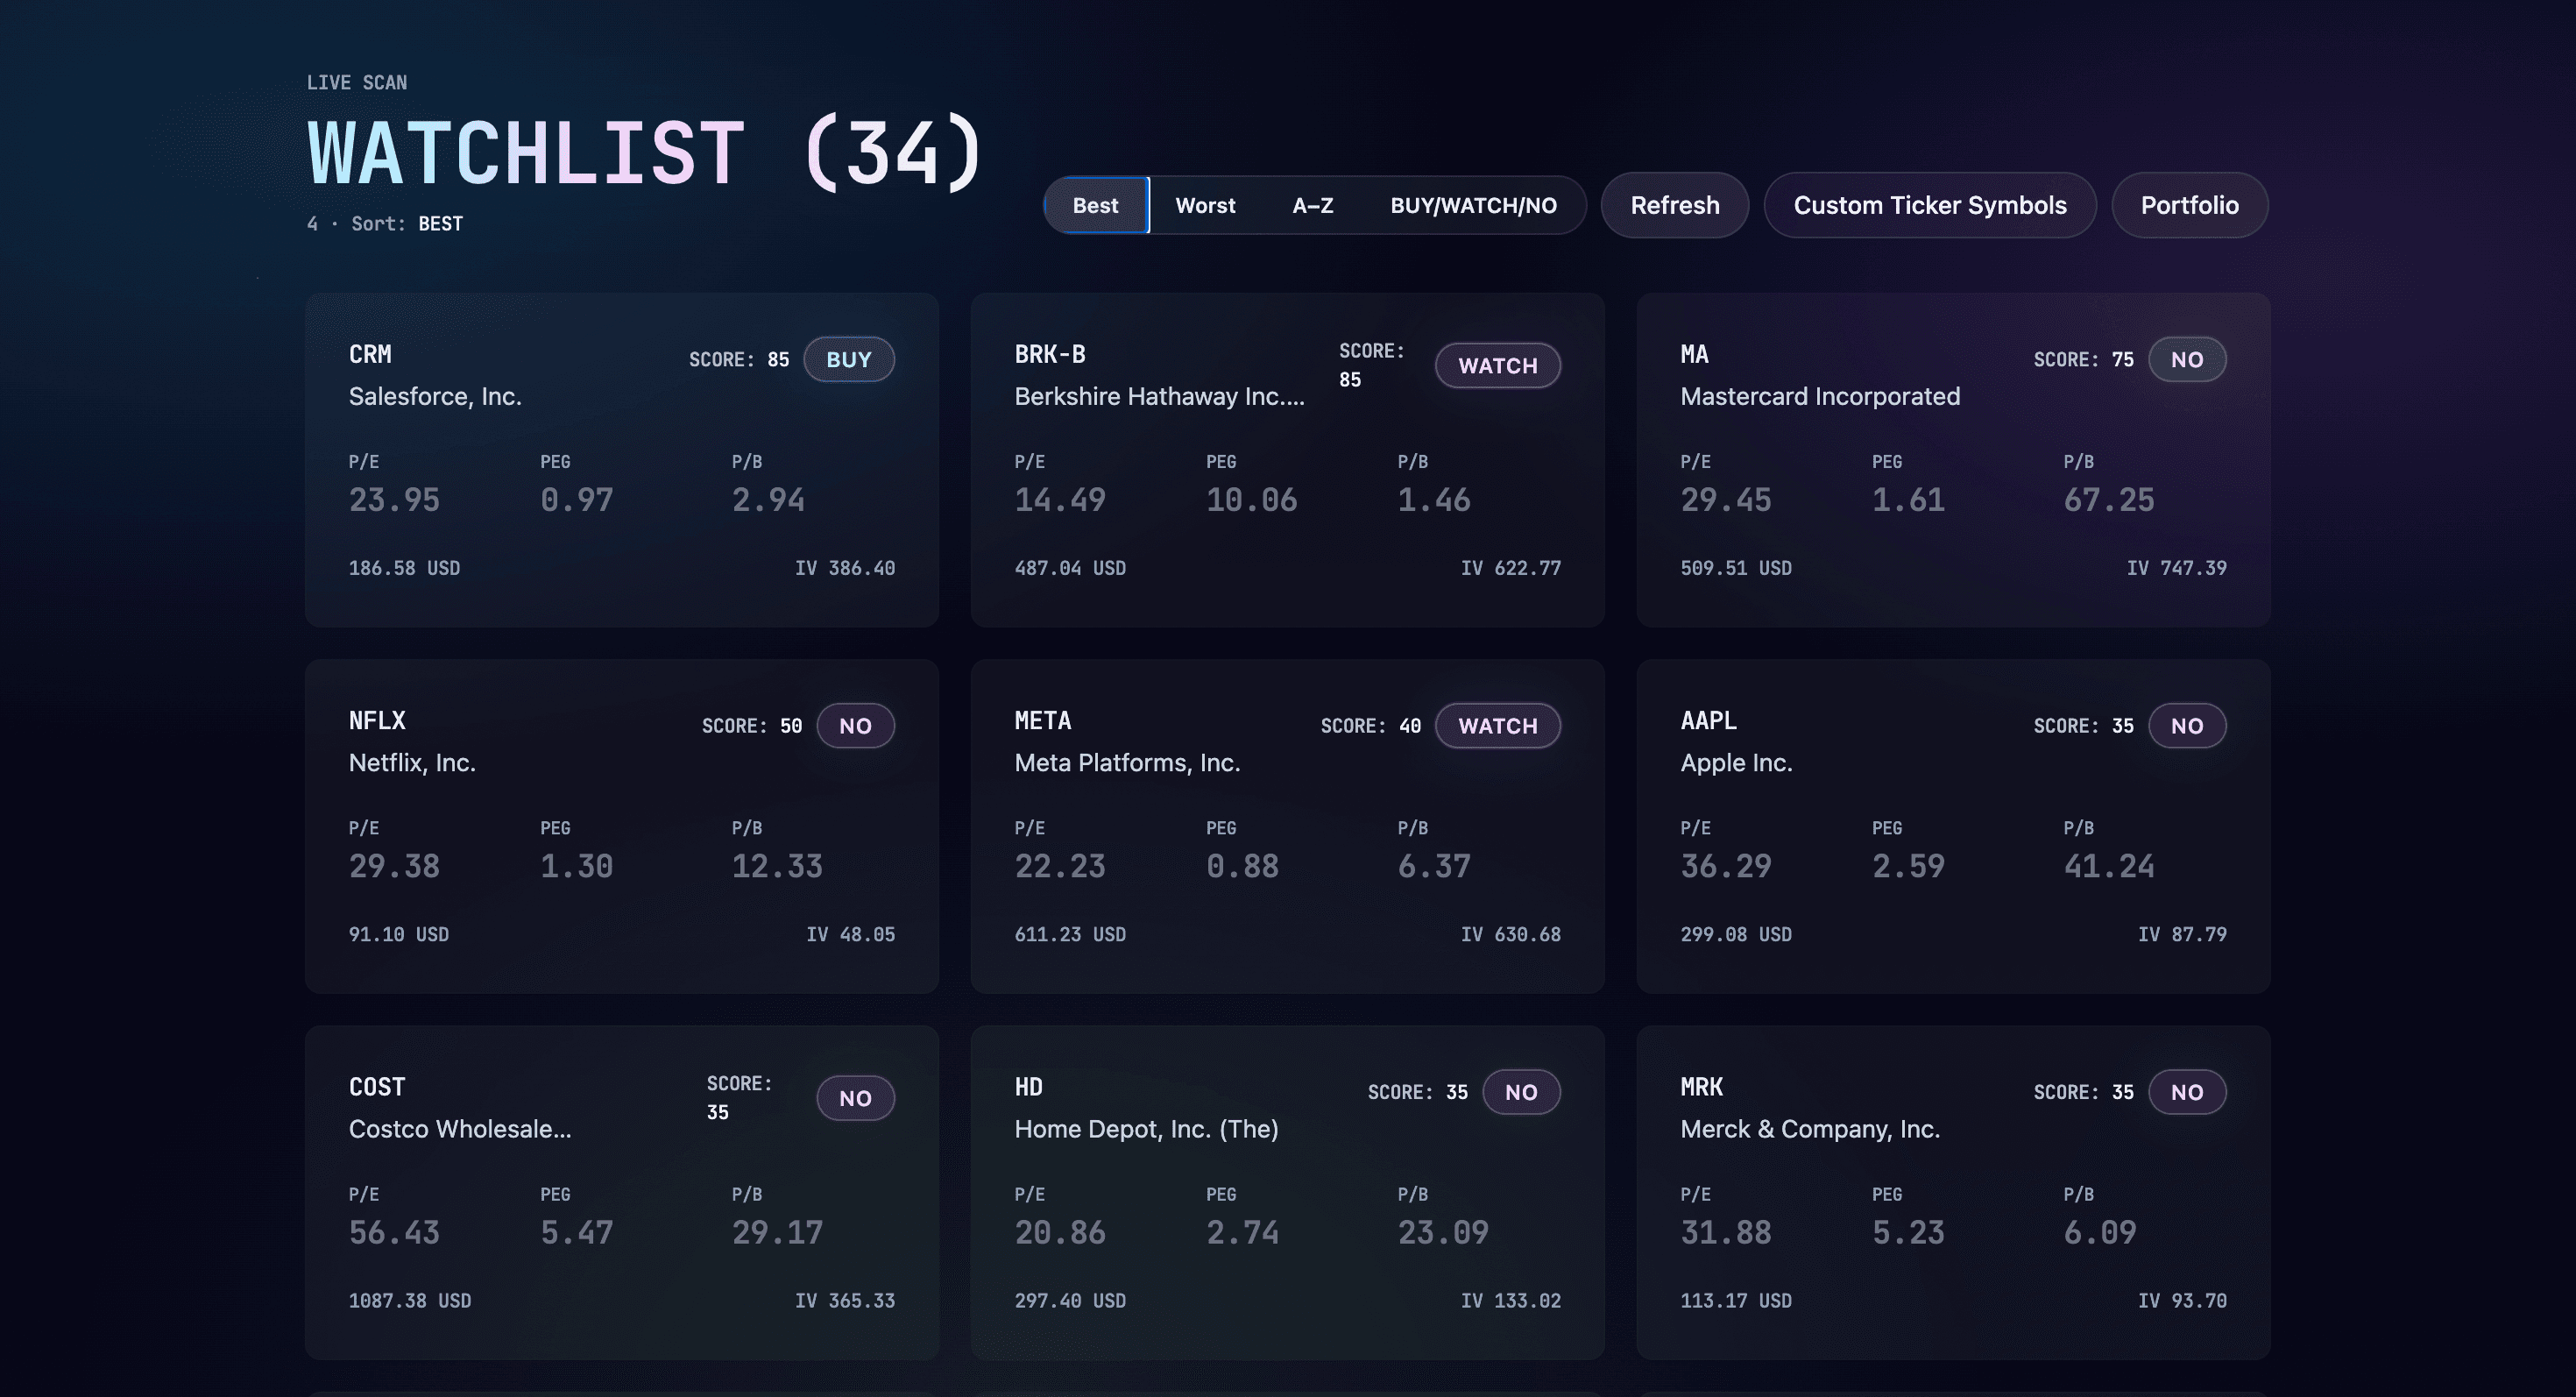Click COST intrinsic value IV 365.33

pos(845,1300)
